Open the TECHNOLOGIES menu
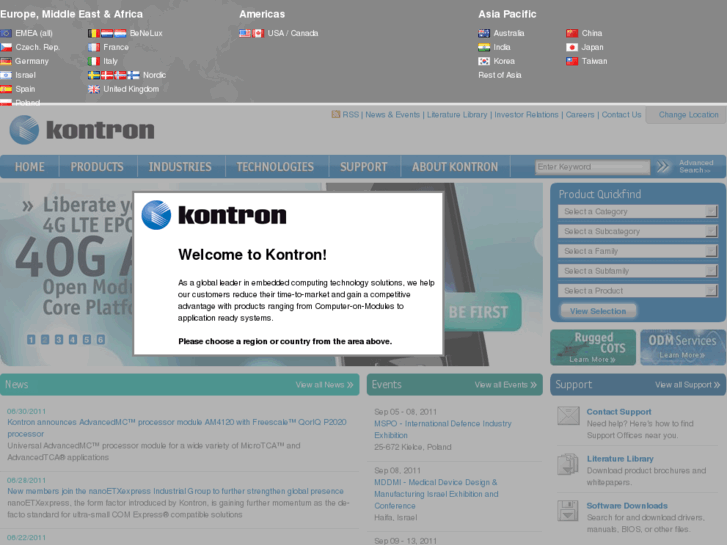Viewport: 727px width, 545px height. coord(275,167)
